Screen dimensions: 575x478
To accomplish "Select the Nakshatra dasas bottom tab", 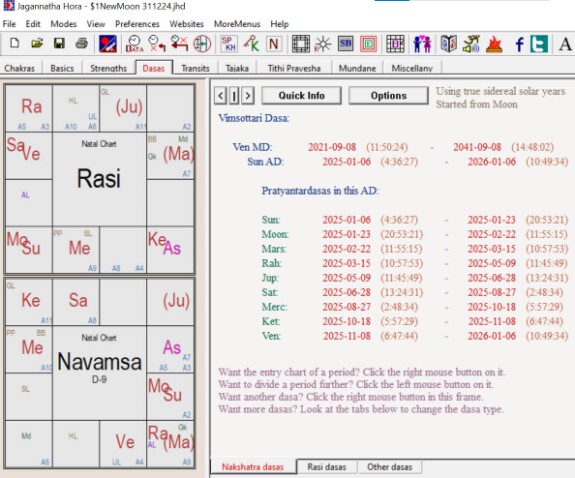I will tap(253, 467).
